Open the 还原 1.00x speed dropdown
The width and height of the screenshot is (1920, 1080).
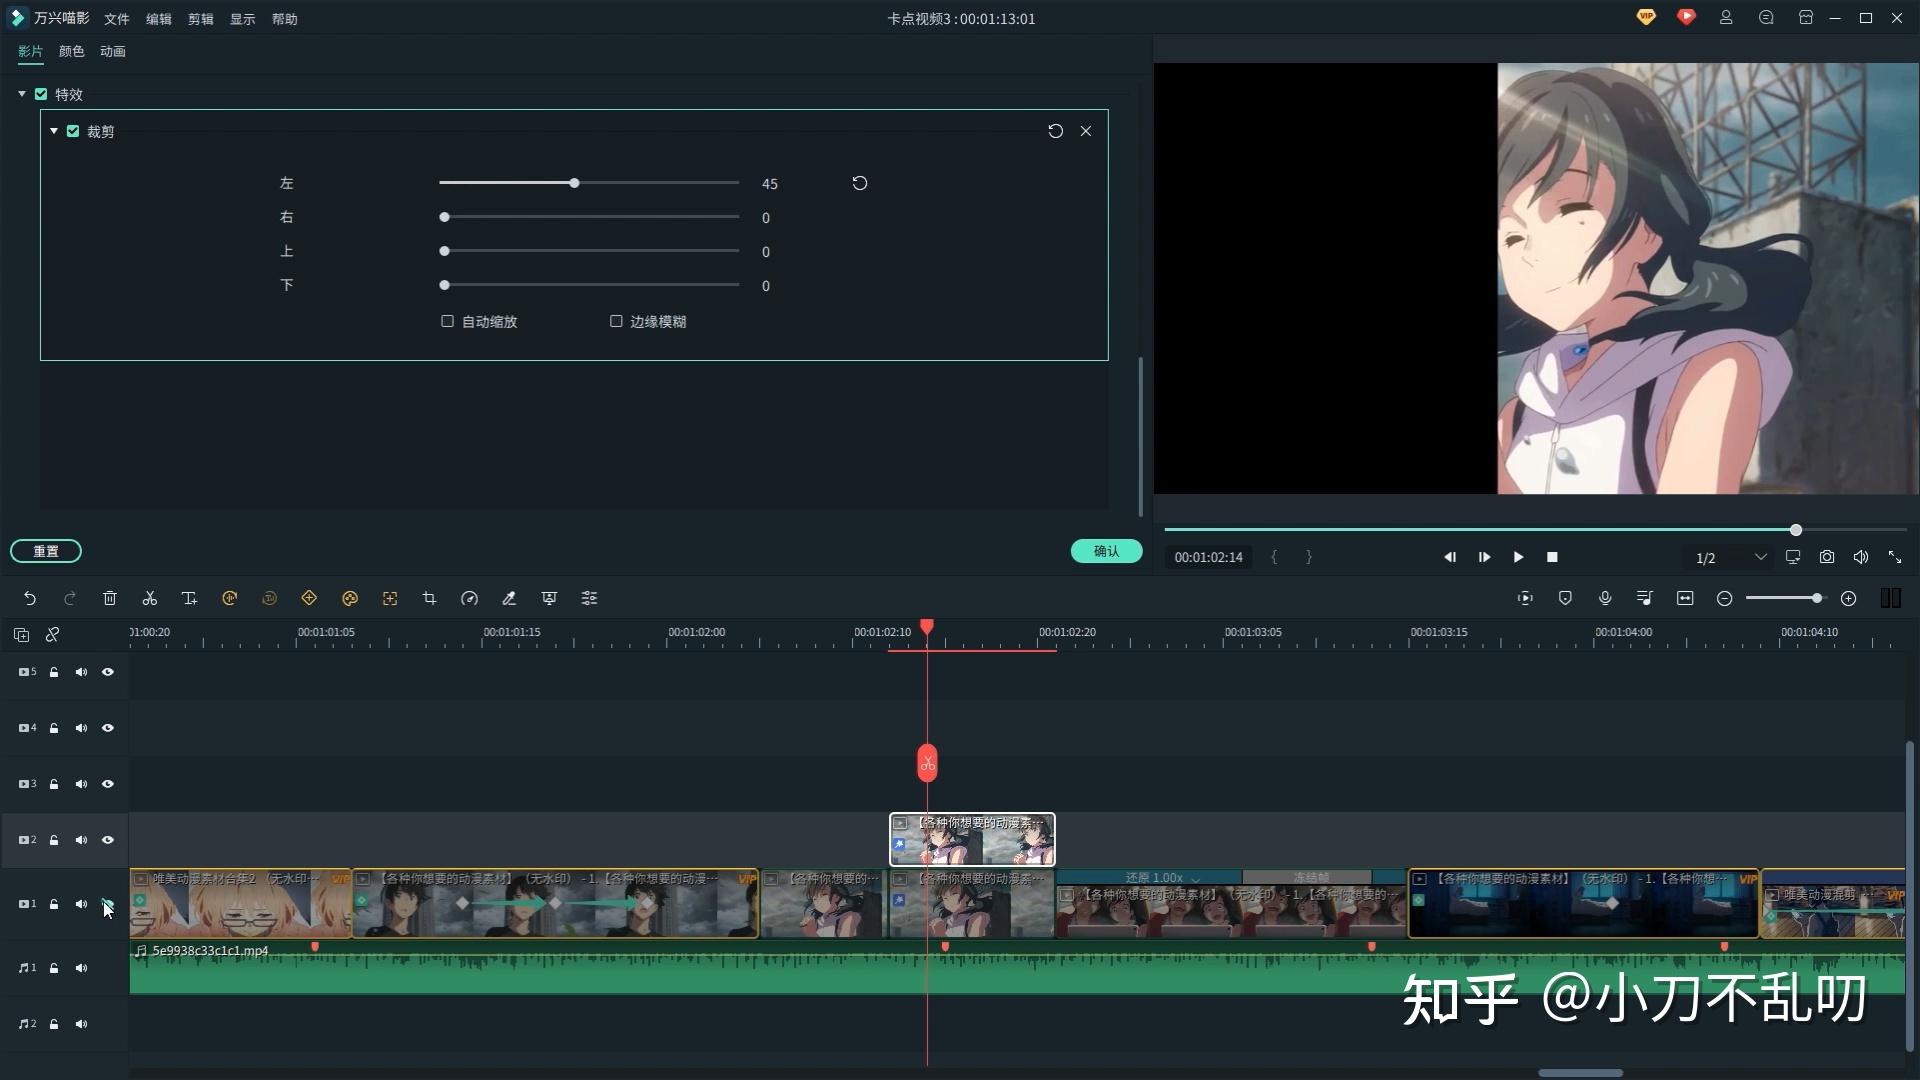(1162, 878)
